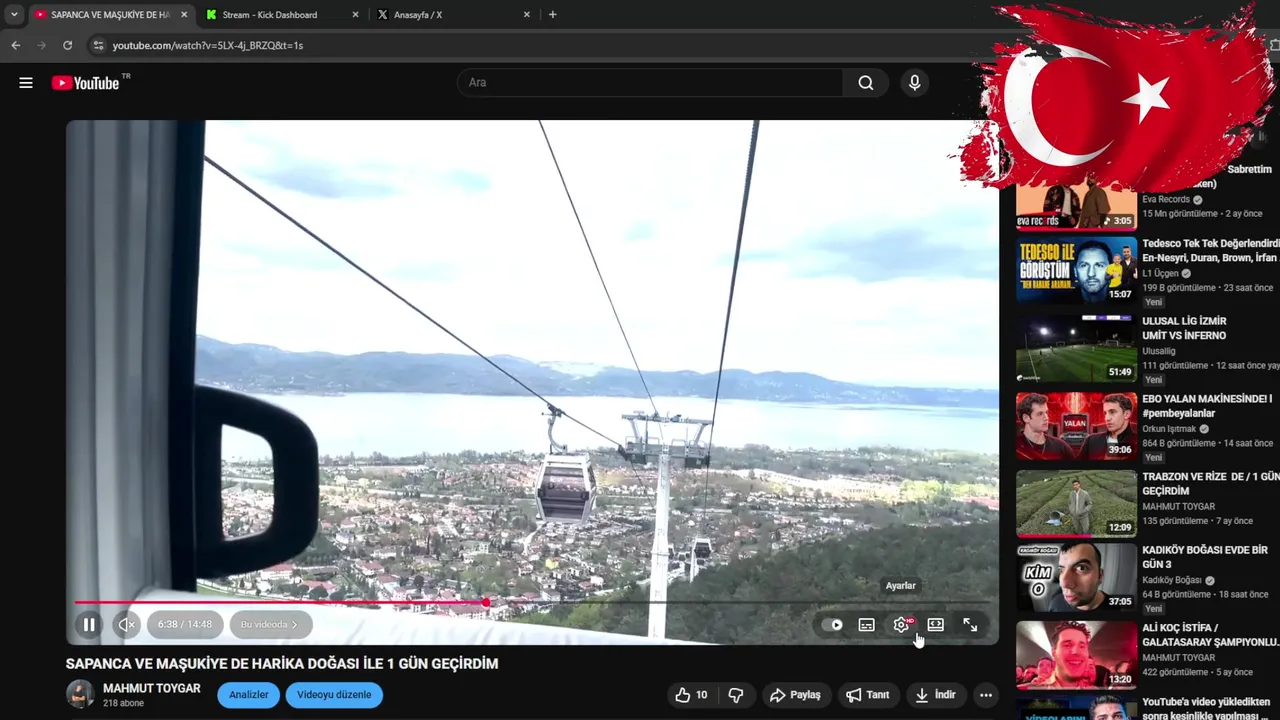Open more actions three-dot menu
This screenshot has height=720, width=1280.
tap(986, 695)
